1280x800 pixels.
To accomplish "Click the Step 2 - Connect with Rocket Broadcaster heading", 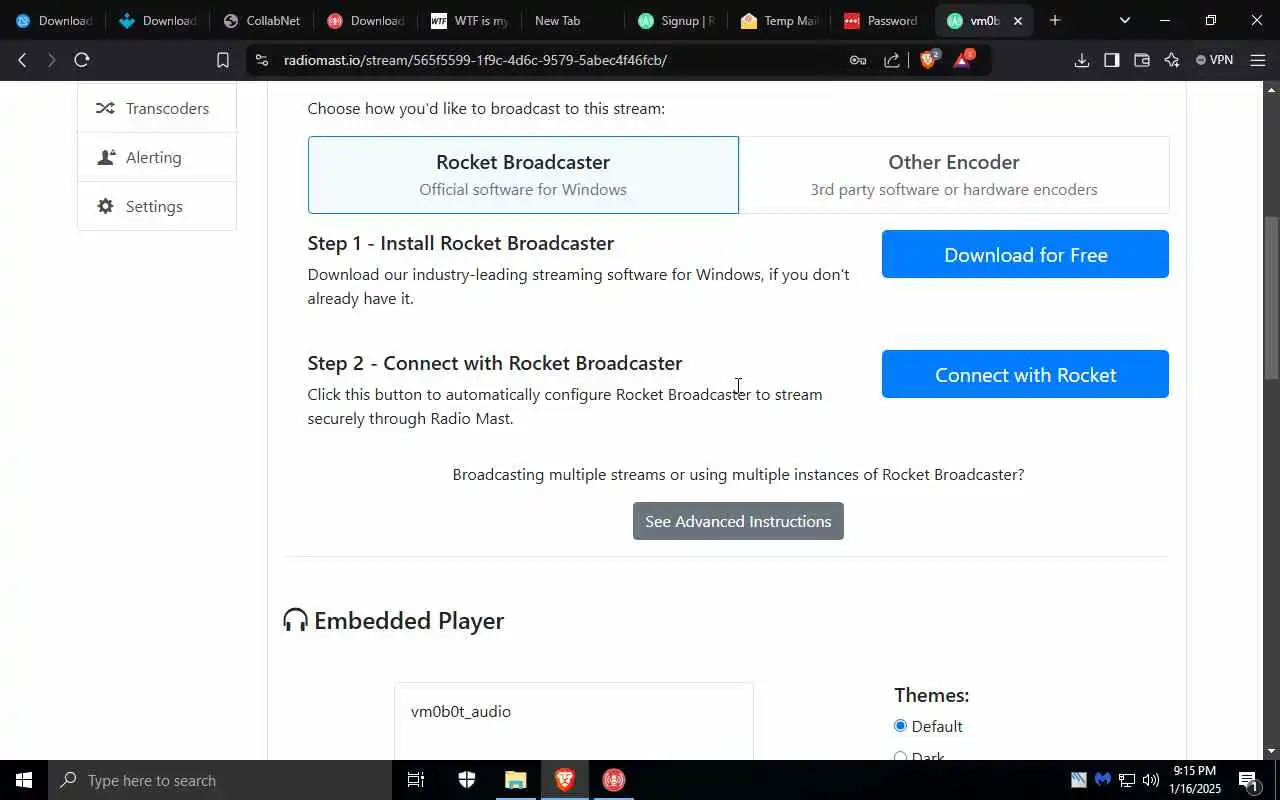I will point(495,363).
